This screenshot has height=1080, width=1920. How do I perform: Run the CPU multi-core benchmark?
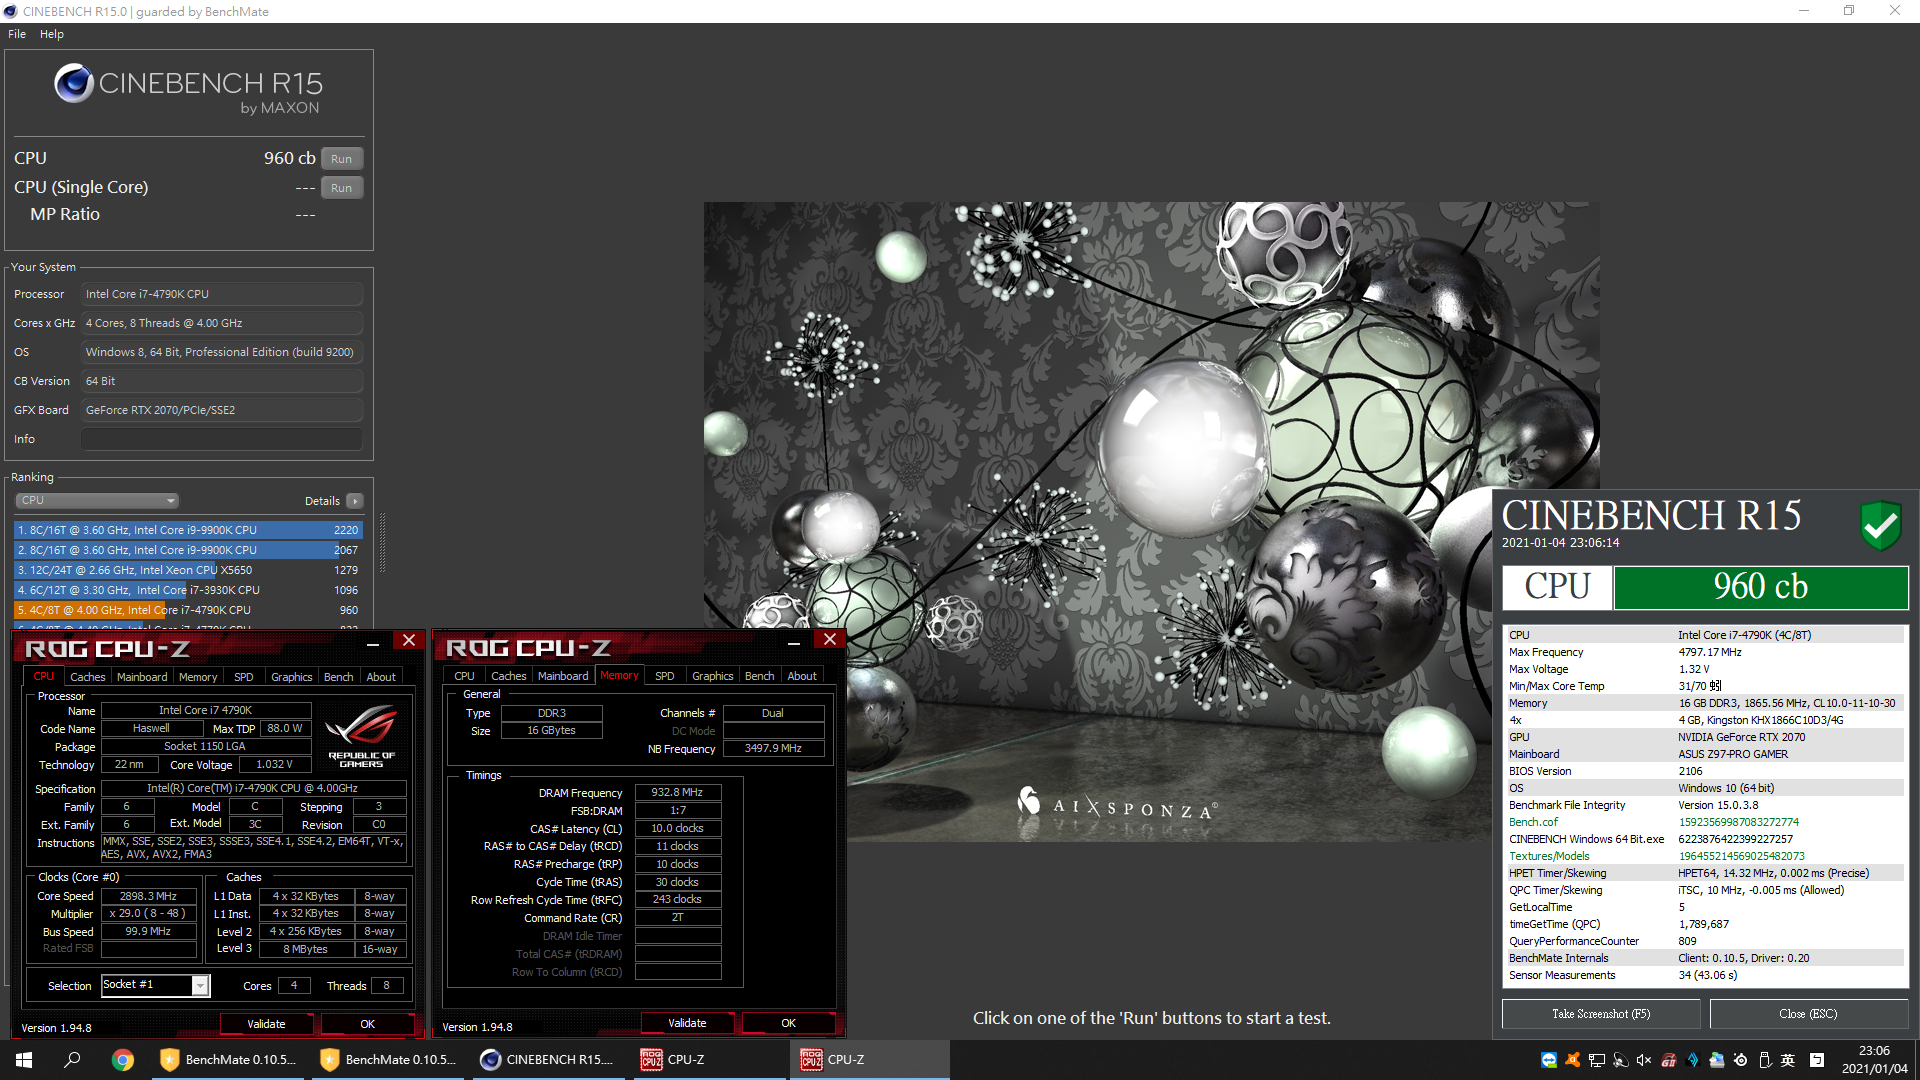pyautogui.click(x=341, y=159)
